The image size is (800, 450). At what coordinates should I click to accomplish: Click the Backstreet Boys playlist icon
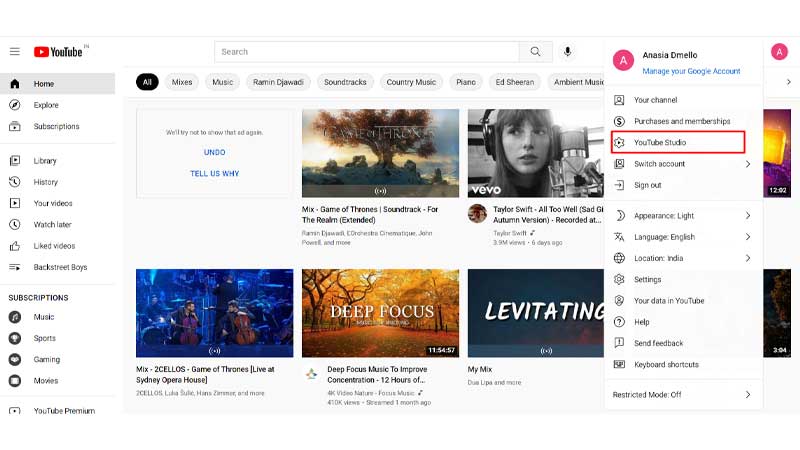pyautogui.click(x=15, y=267)
